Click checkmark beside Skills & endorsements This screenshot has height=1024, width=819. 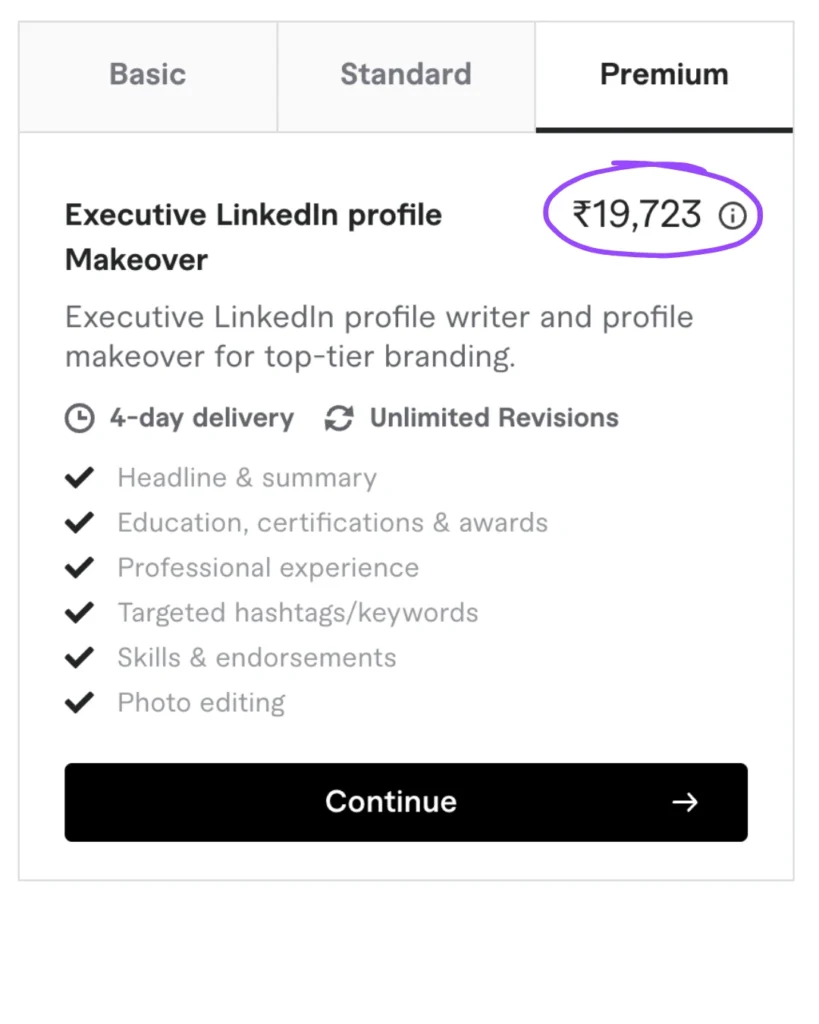tap(79, 658)
